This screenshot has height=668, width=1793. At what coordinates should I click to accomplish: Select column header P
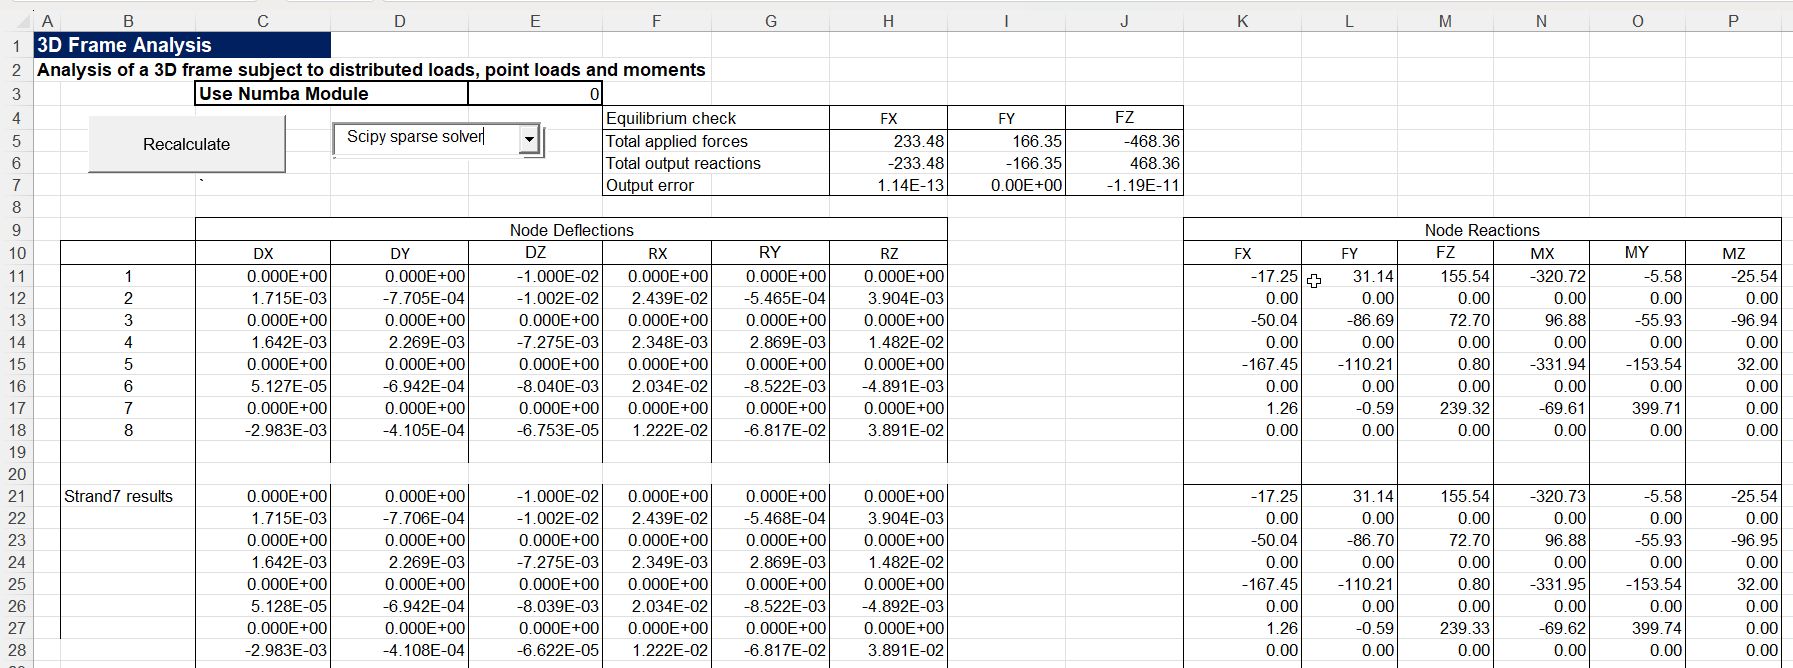[1732, 21]
